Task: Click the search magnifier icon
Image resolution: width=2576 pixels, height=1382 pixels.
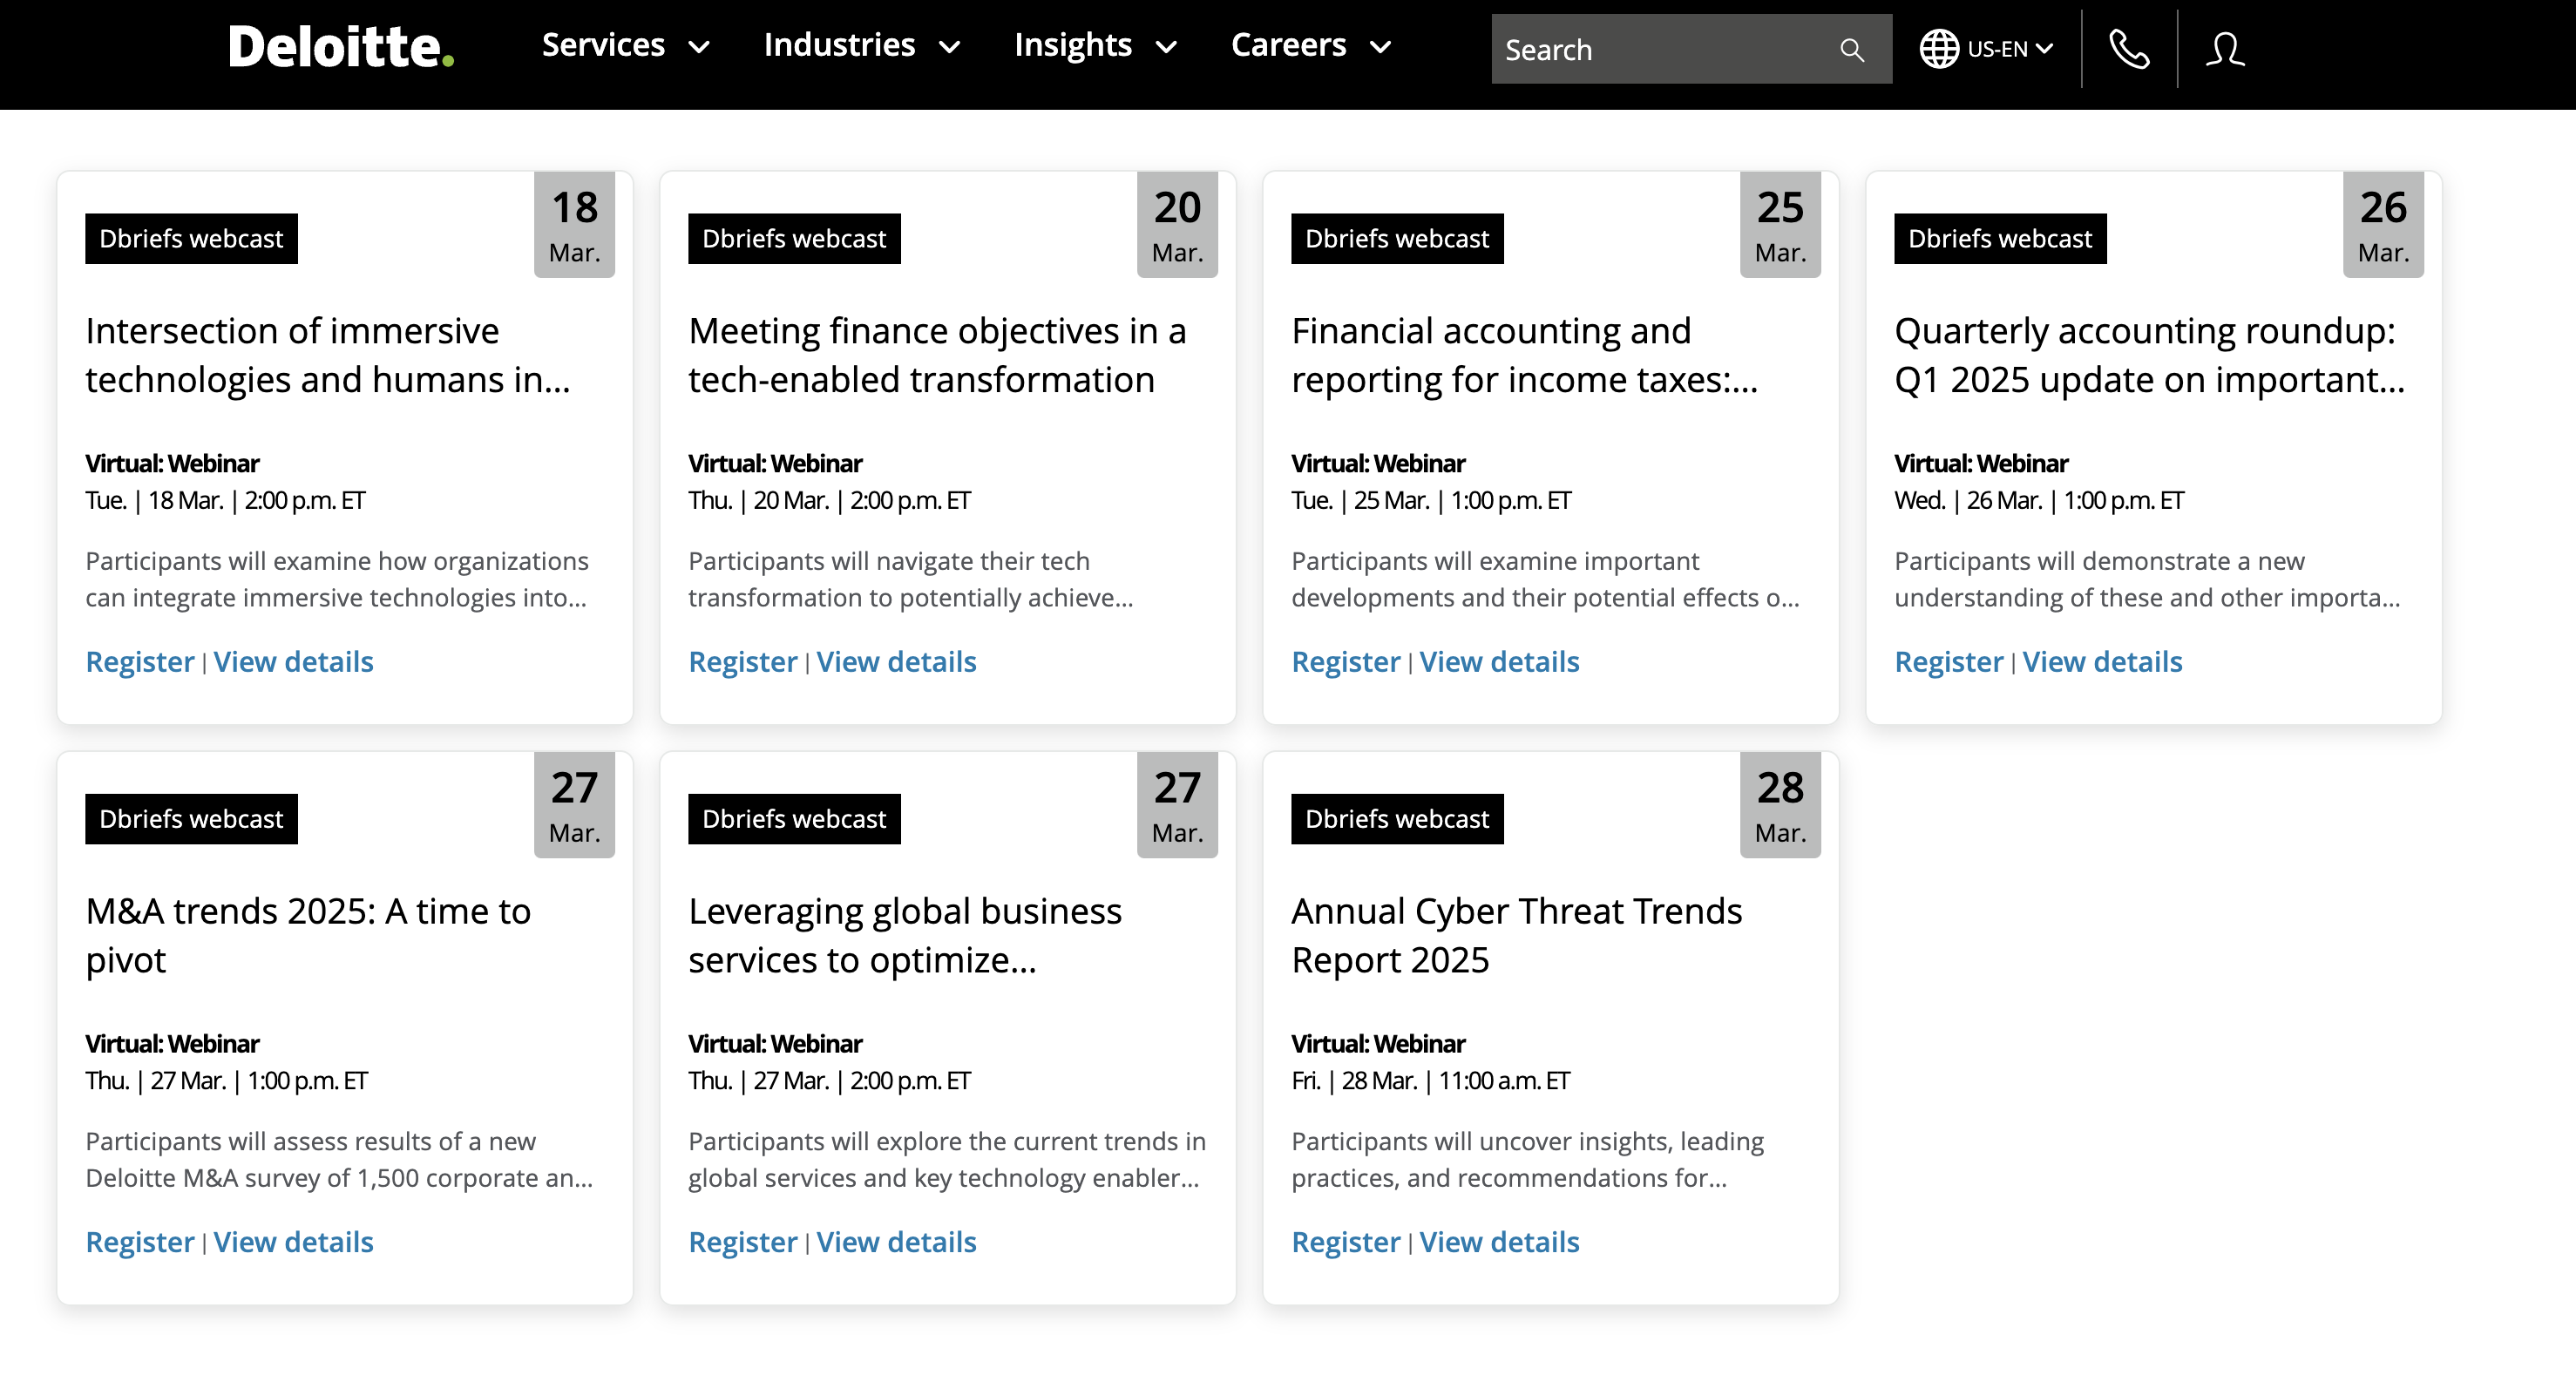Action: click(1851, 50)
